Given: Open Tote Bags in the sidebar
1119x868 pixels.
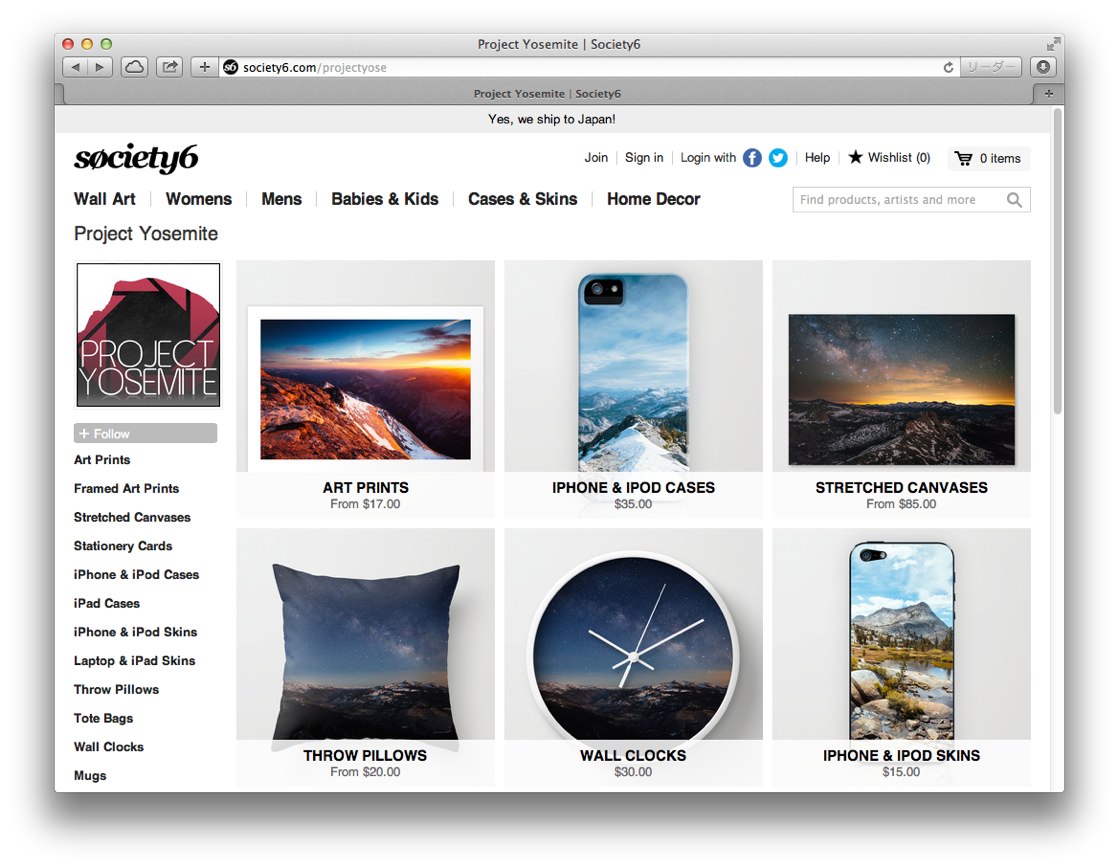Looking at the screenshot, I should pyautogui.click(x=103, y=718).
